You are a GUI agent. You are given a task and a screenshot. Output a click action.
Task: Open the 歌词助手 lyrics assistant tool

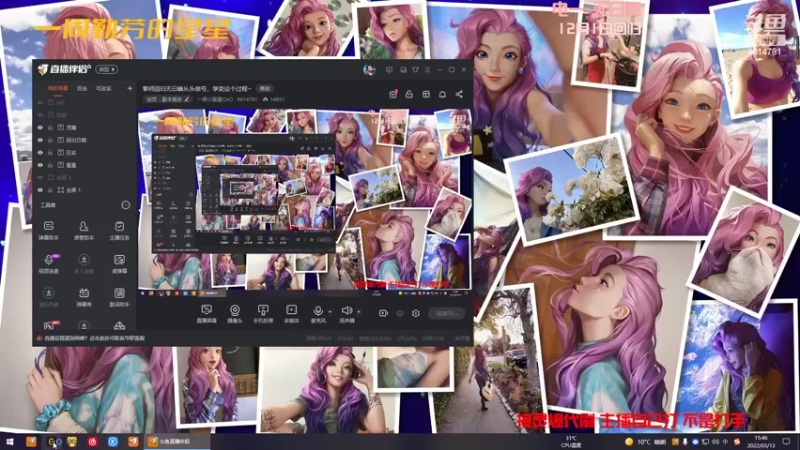point(119,297)
